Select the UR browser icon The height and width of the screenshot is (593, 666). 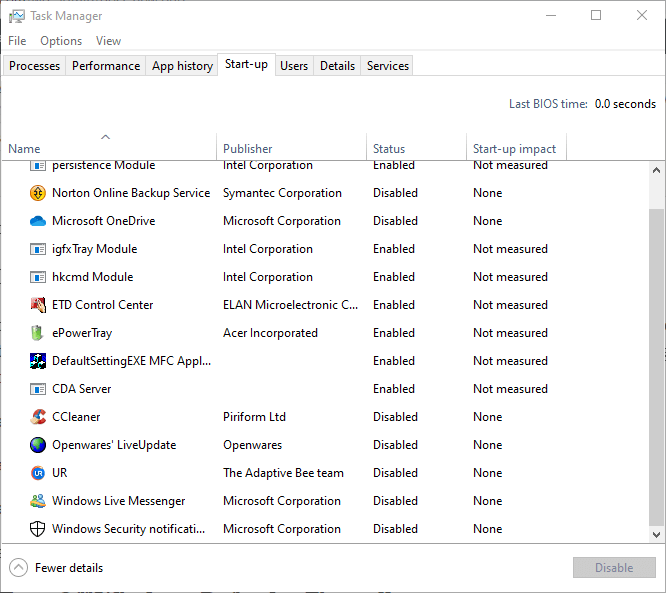[38, 473]
